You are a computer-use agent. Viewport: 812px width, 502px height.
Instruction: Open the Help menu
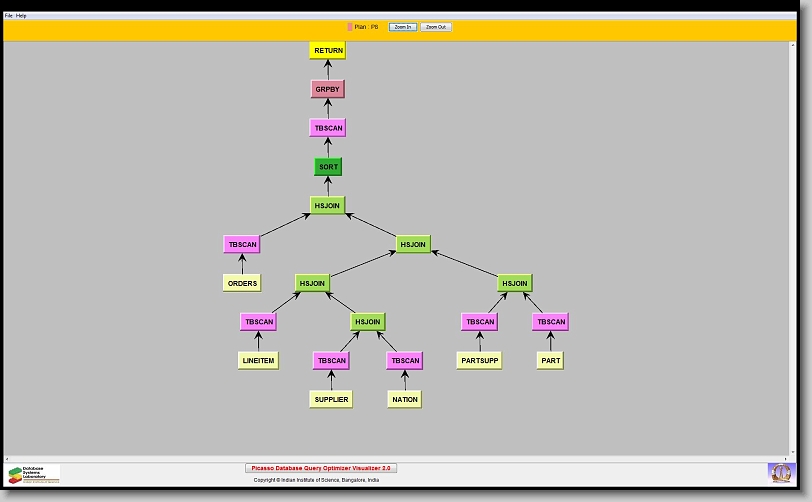(22, 16)
